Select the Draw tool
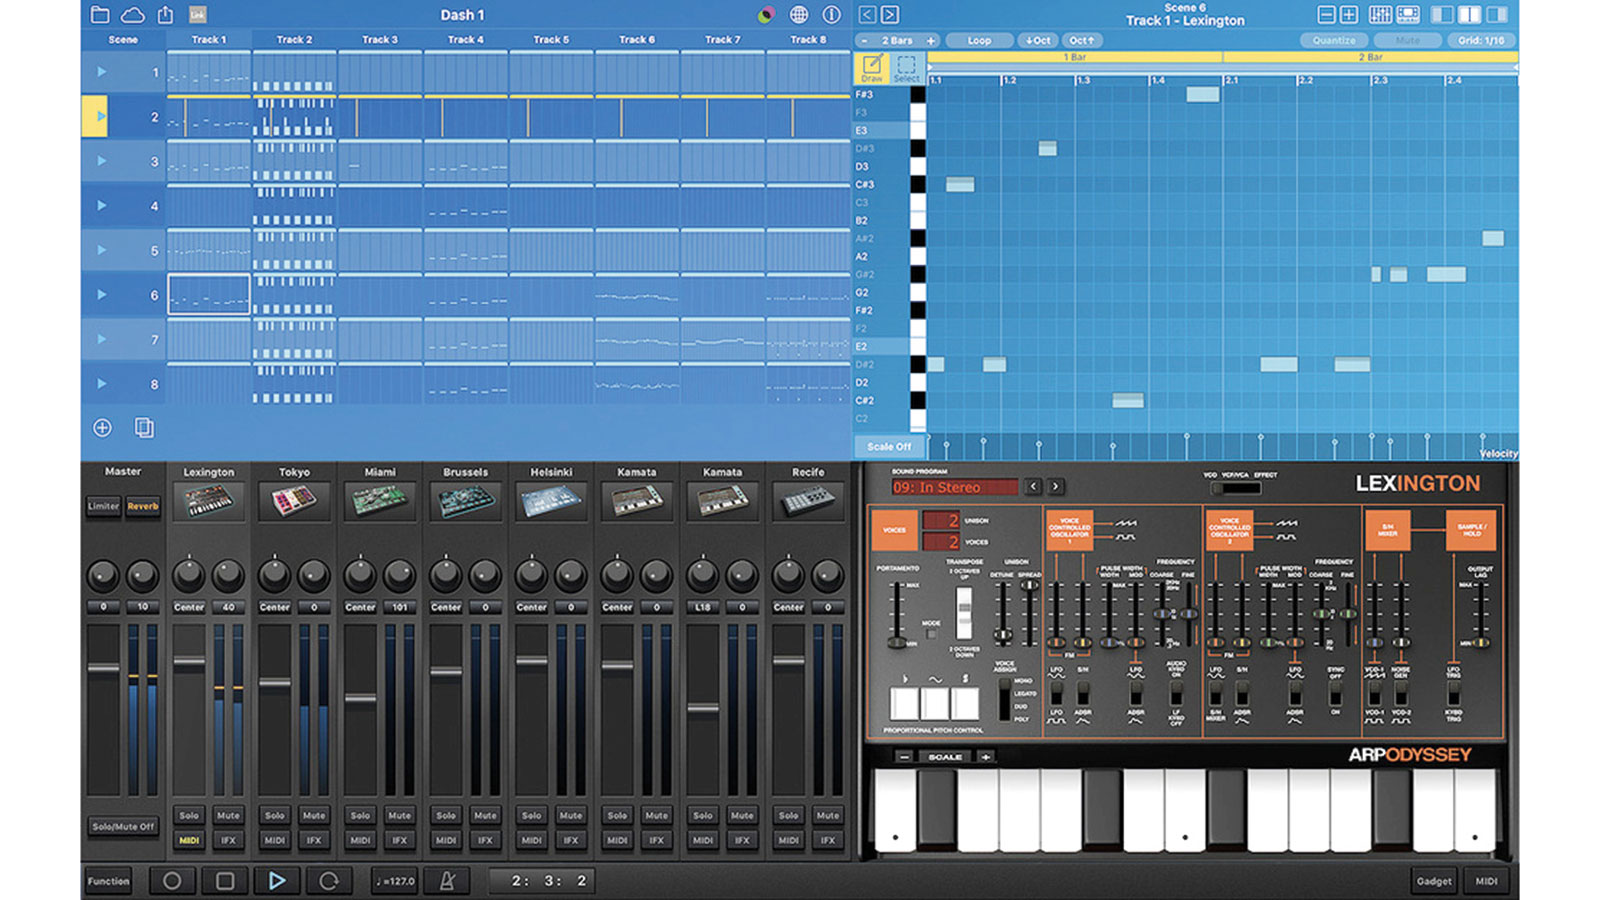The height and width of the screenshot is (900, 1600). [872, 68]
